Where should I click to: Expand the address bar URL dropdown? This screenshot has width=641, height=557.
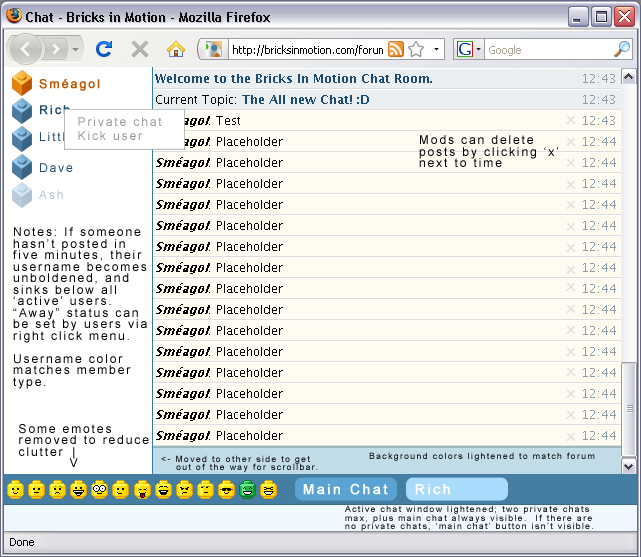point(436,49)
